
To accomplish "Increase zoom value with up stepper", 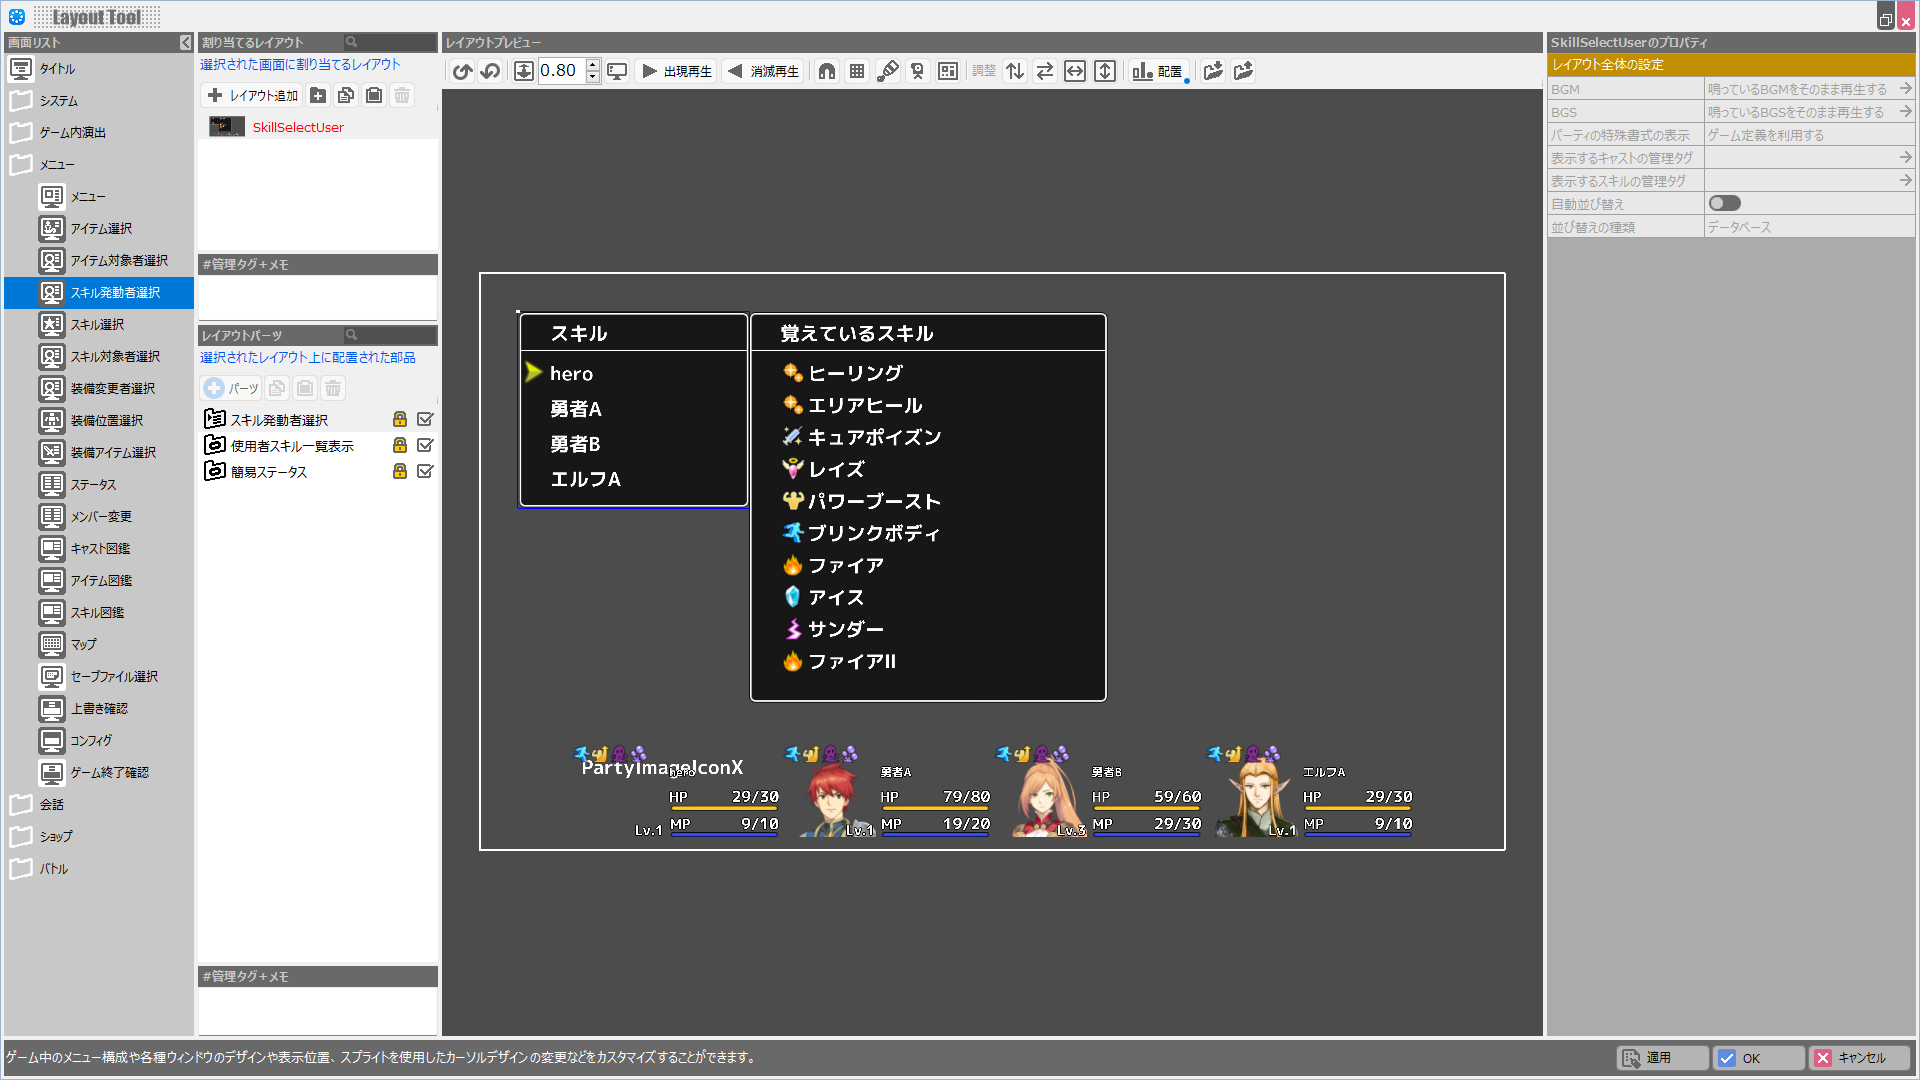I will 593,65.
